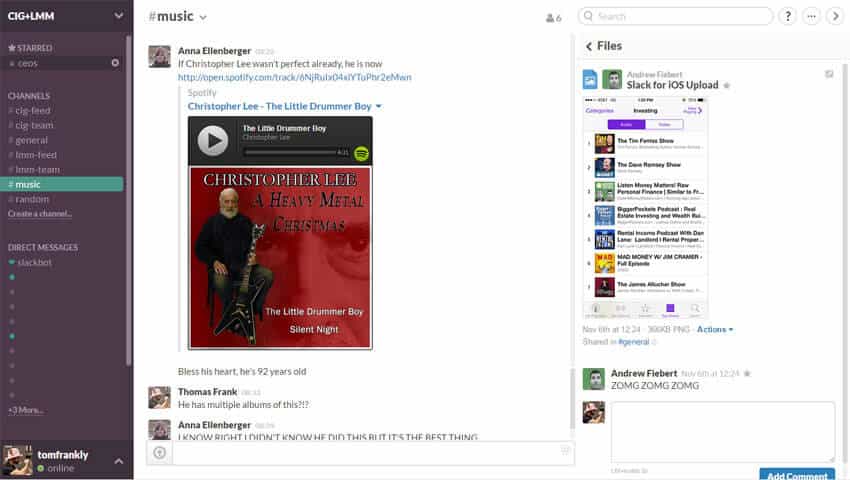Click the search field
Image resolution: width=850 pixels, height=480 pixels.
pyautogui.click(x=675, y=16)
